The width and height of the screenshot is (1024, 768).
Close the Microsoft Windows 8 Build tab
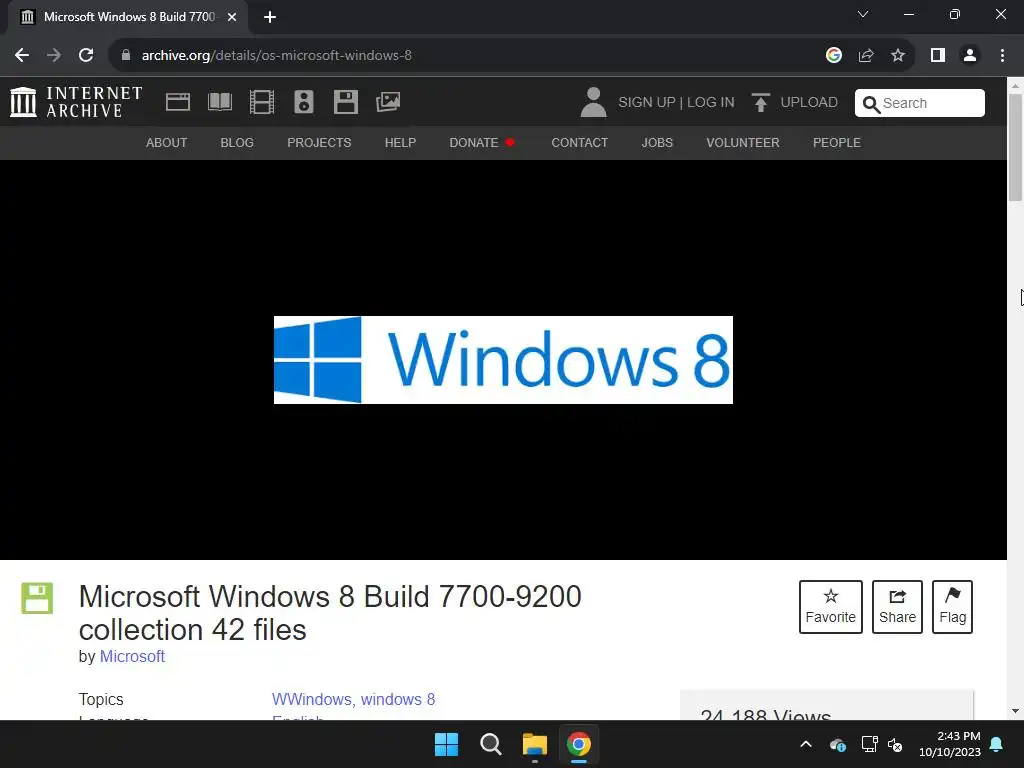232,17
